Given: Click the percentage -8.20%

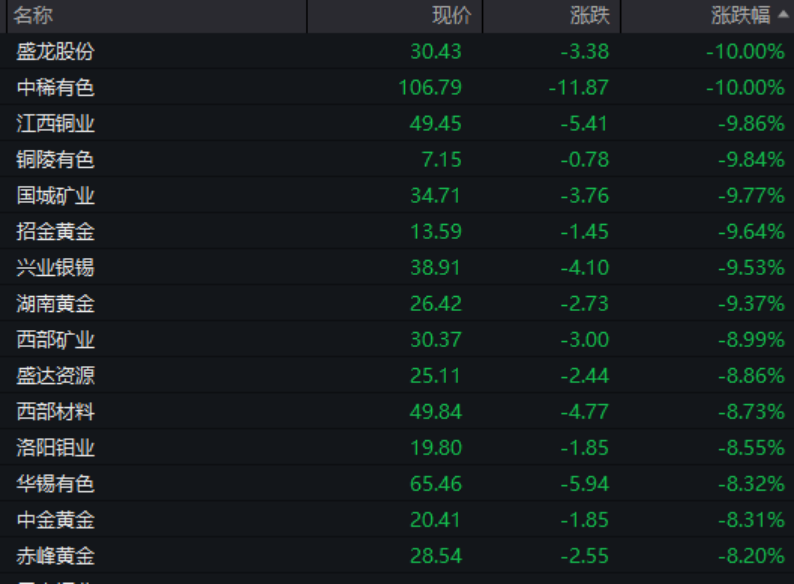Looking at the screenshot, I should (x=751, y=556).
